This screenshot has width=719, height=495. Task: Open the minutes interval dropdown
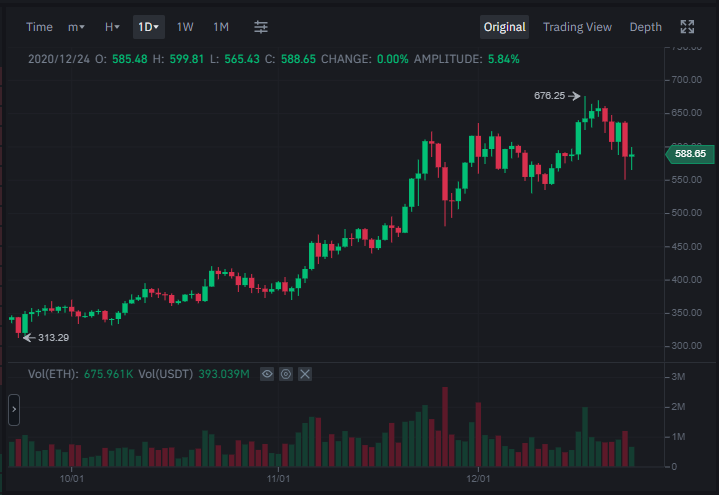(76, 27)
